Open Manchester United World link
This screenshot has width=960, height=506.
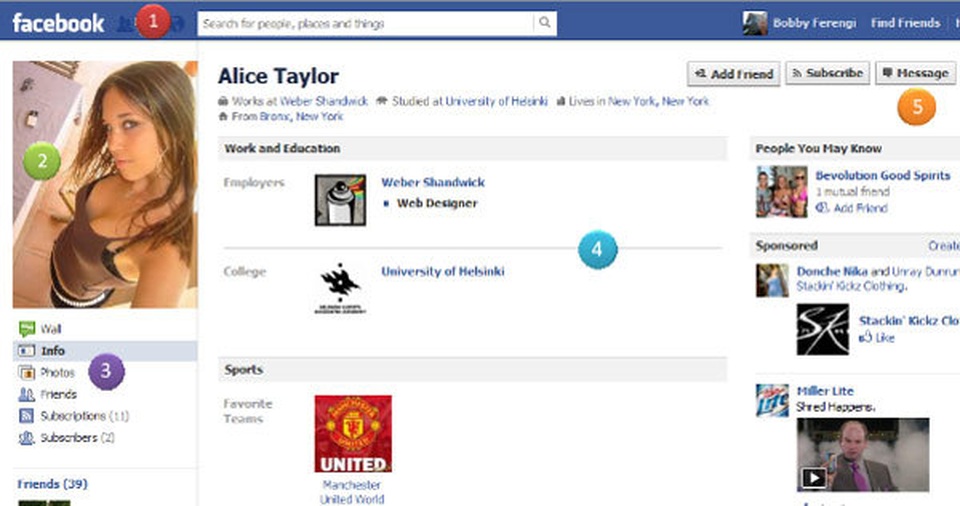[x=352, y=492]
